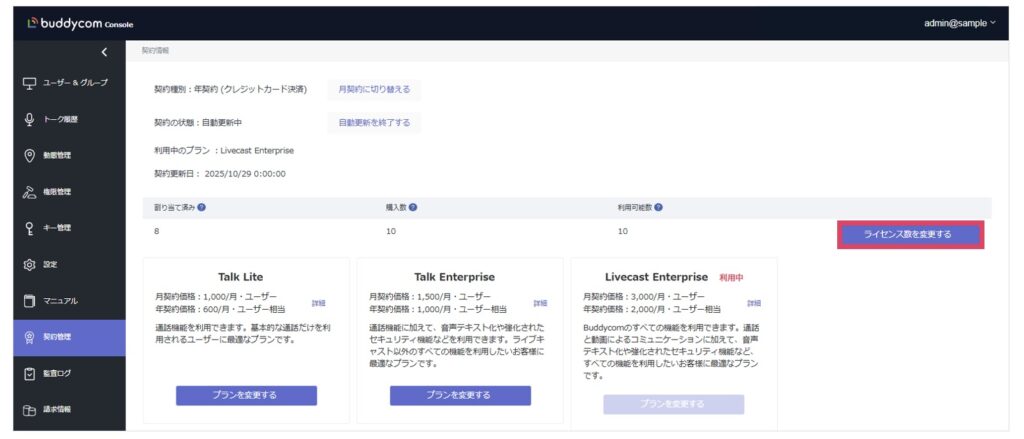Click 自動更新を終了する button
The width and height of the screenshot is (1024, 439).
374,123
